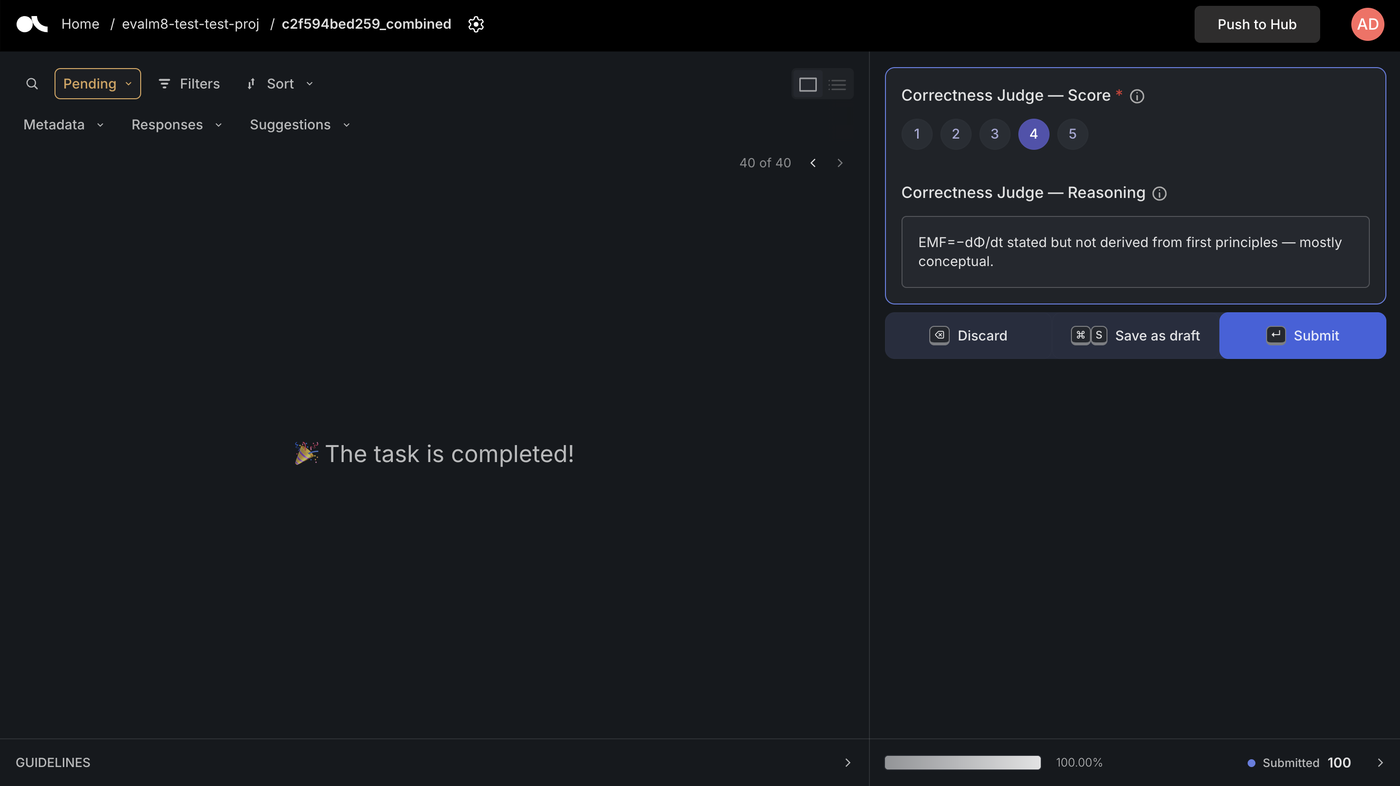Click the Argilla logo icon
The width and height of the screenshot is (1400, 786).
[32, 24]
